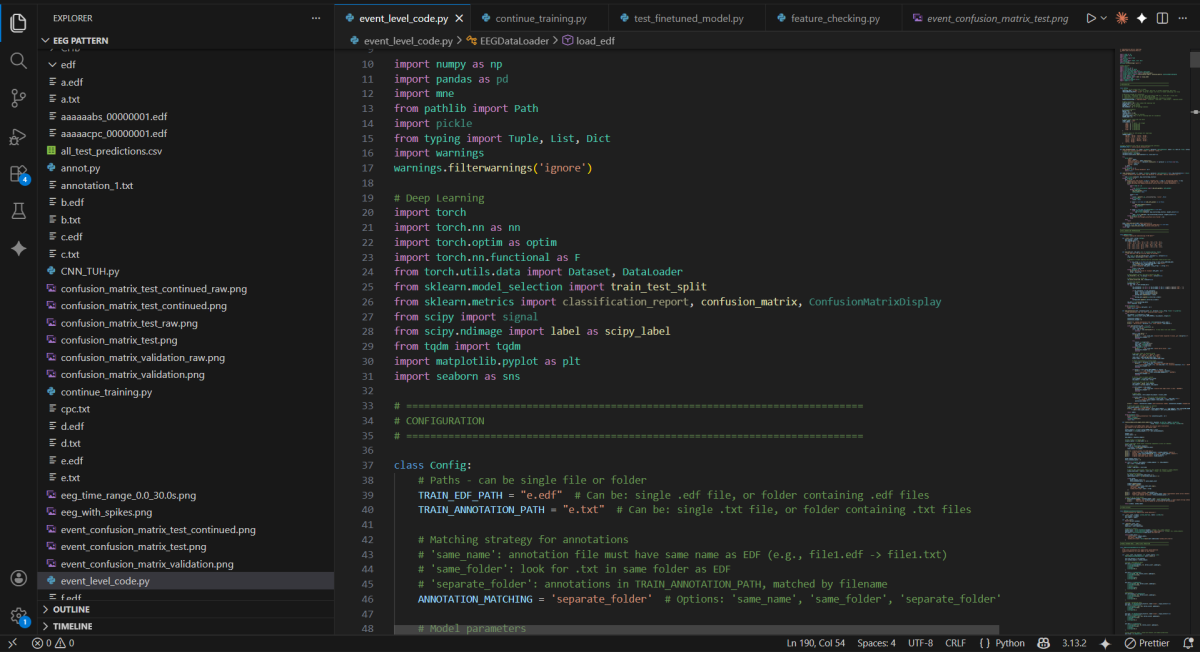This screenshot has height=652, width=1200.
Task: Expand the OUTLINE section
Action: click(x=70, y=609)
